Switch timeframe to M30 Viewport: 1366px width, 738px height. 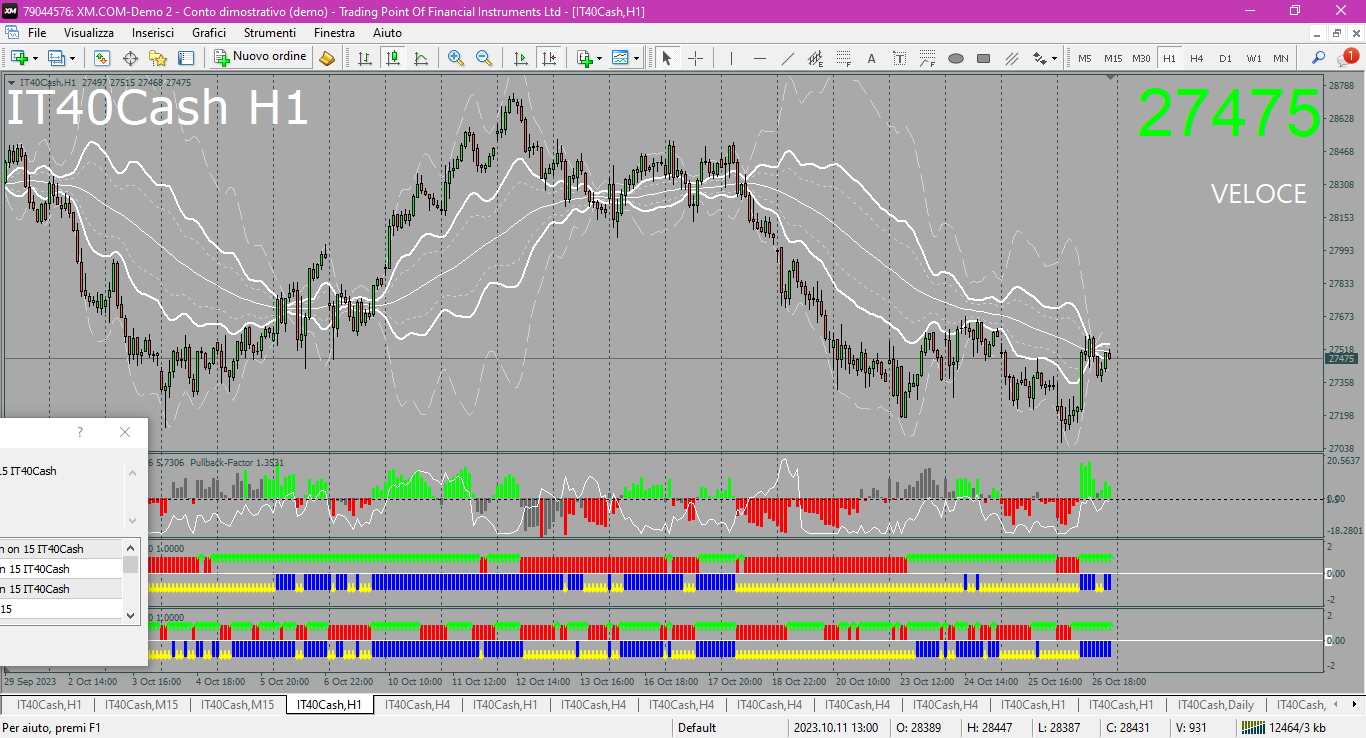click(1141, 58)
